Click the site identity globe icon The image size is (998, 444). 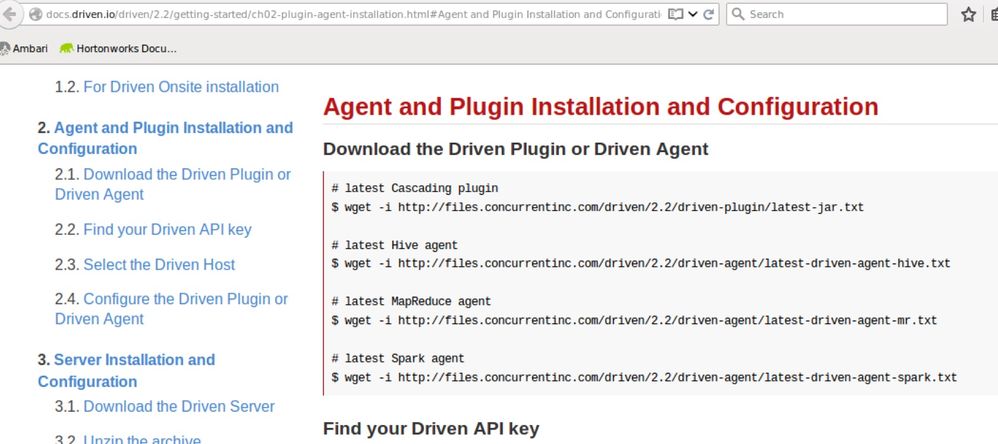click(x=36, y=15)
